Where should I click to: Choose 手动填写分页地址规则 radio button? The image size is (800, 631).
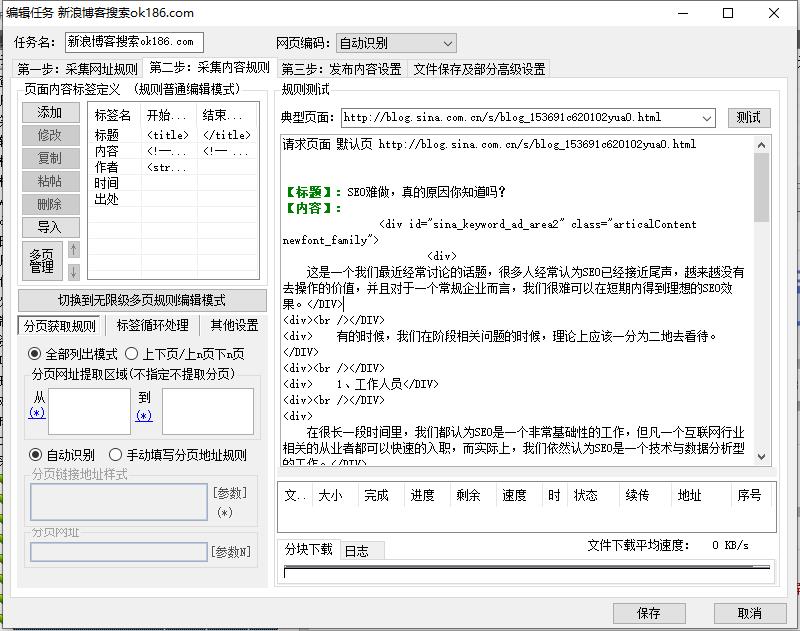(x=116, y=455)
